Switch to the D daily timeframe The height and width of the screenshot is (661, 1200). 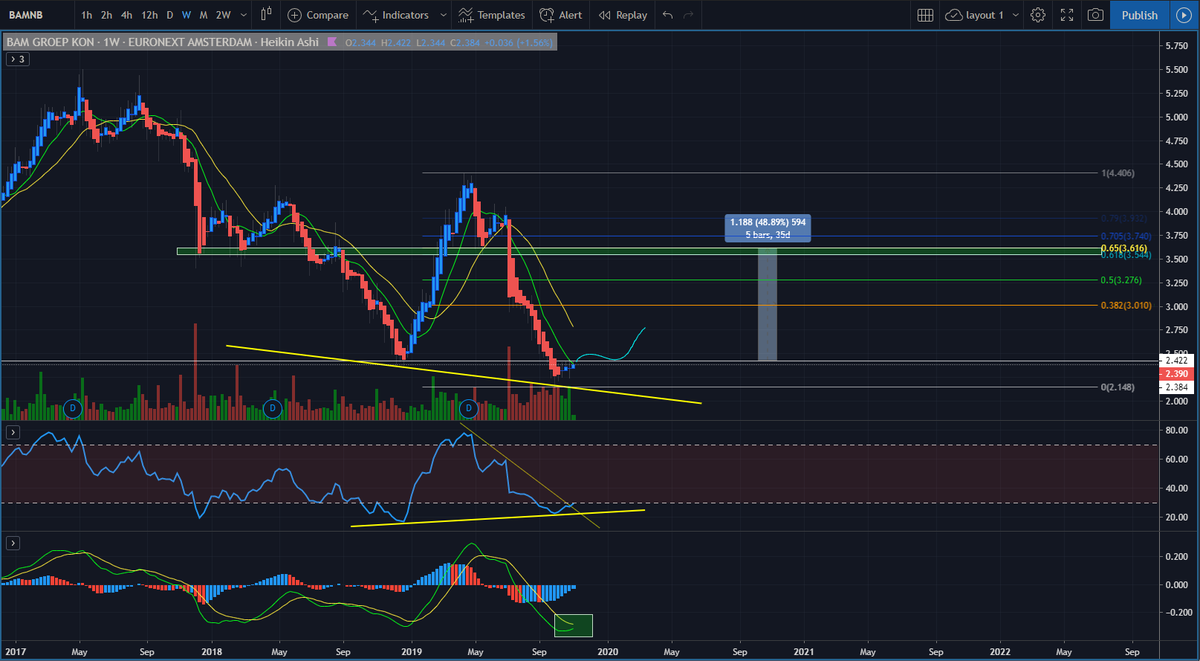pos(170,15)
